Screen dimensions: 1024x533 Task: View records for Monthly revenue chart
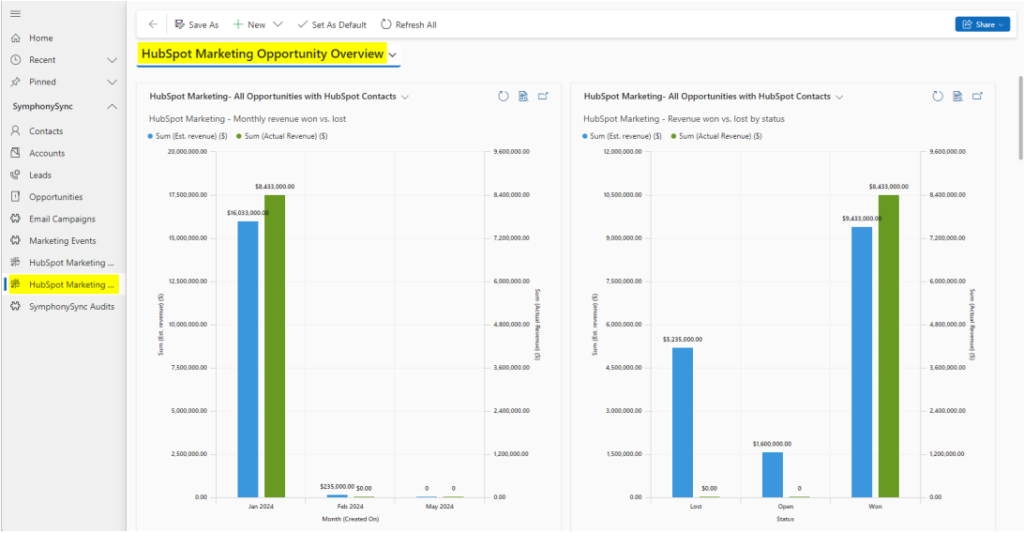pos(523,97)
